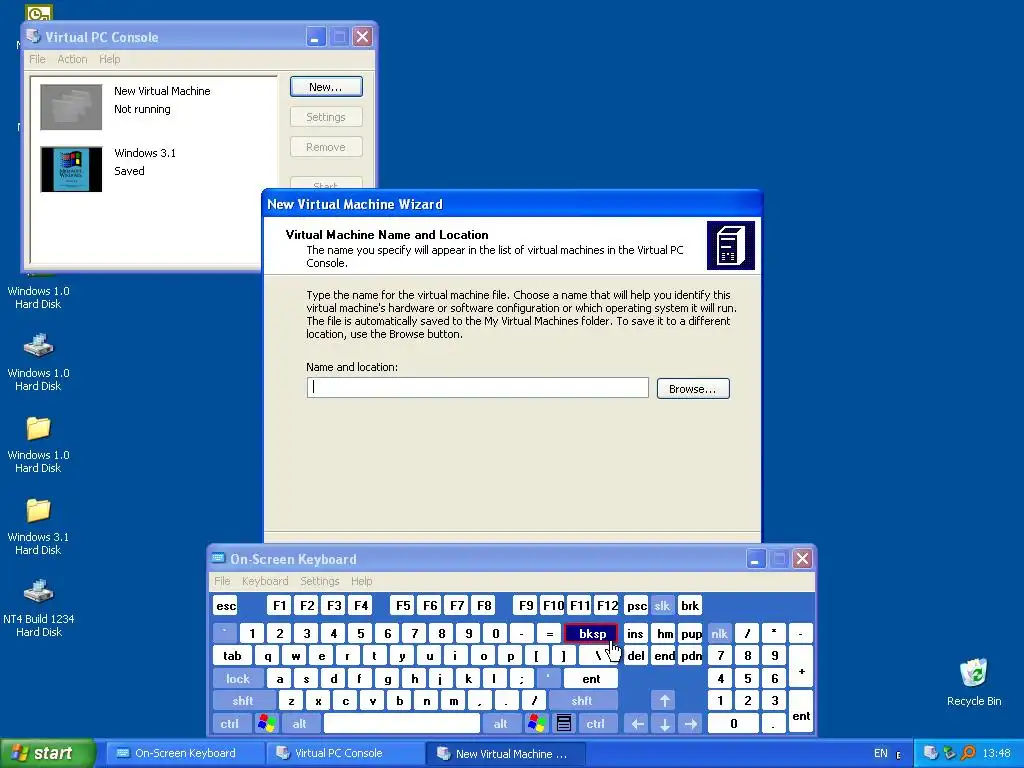Click the del key on the on-screen keyboard
The height and width of the screenshot is (768, 1024).
click(x=635, y=656)
